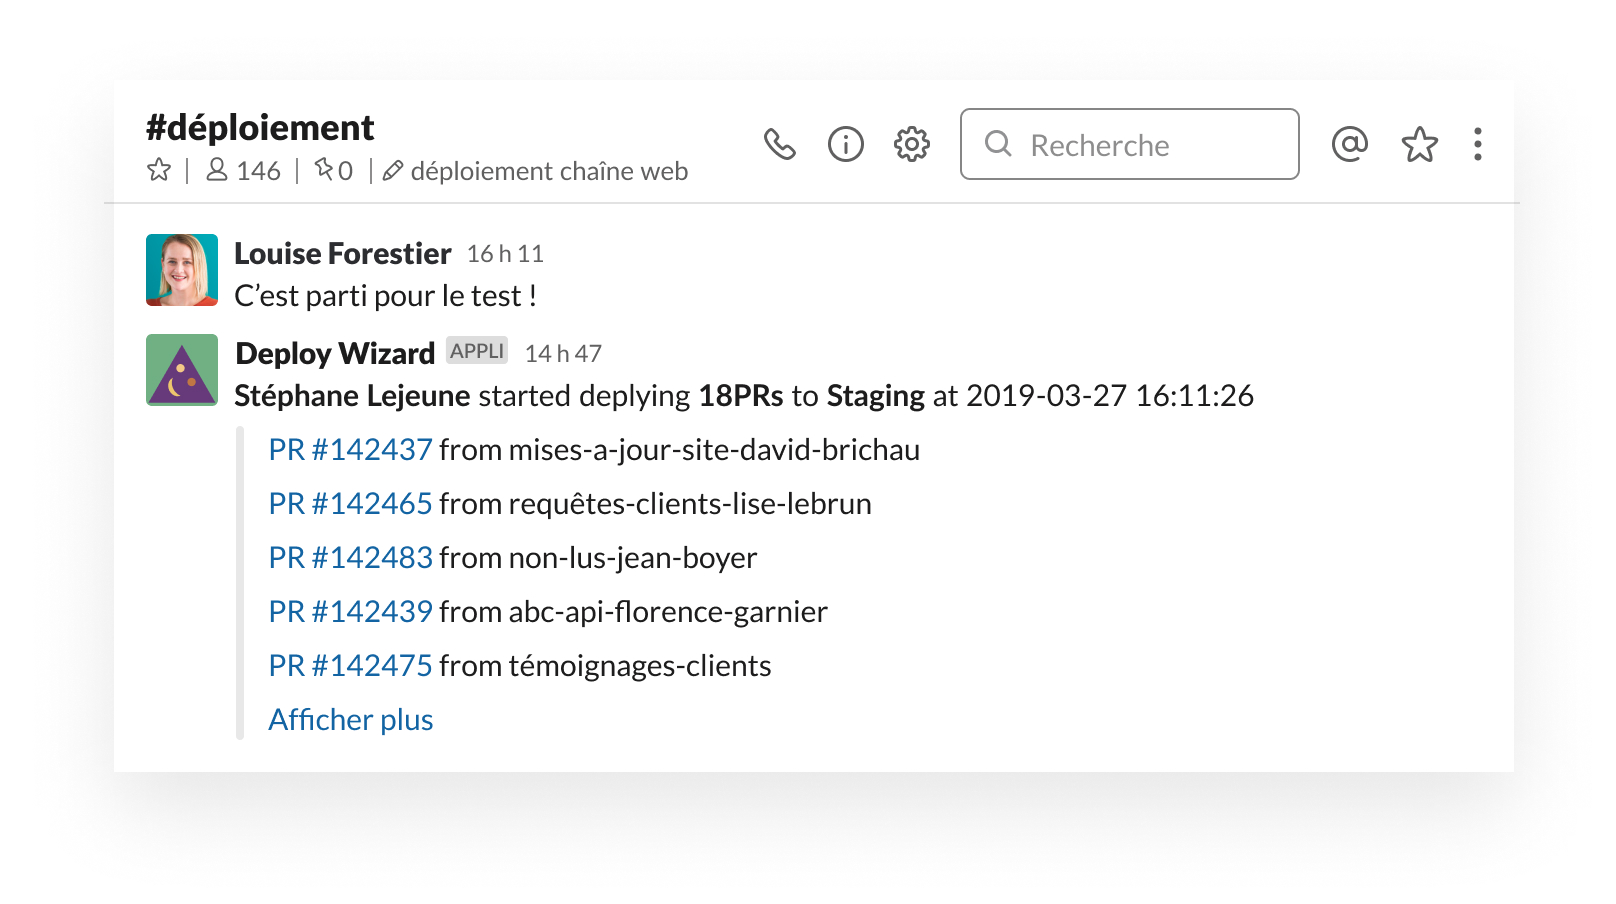
Task: Open starred items from header star
Action: pos(1419,145)
